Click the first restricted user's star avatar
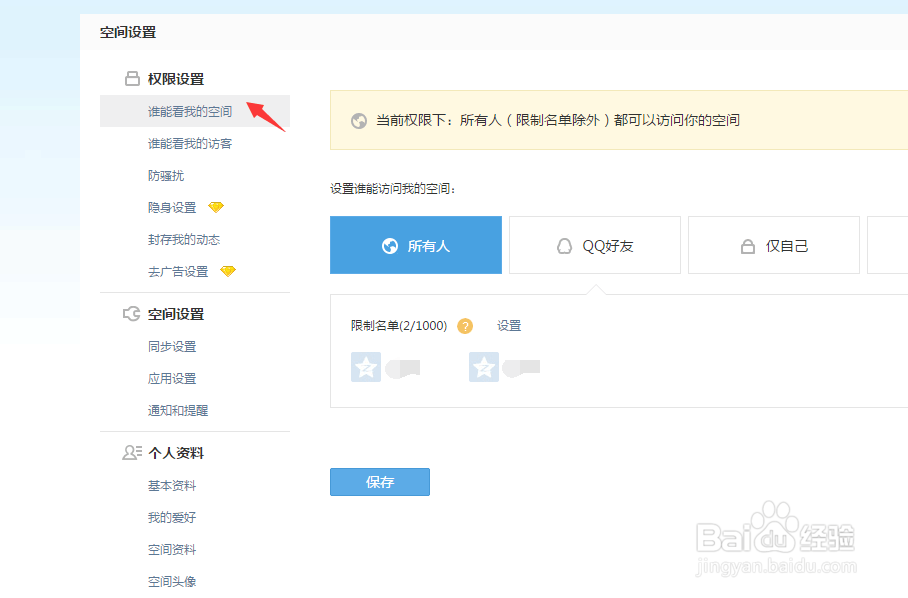The height and width of the screenshot is (598, 908). (x=366, y=367)
